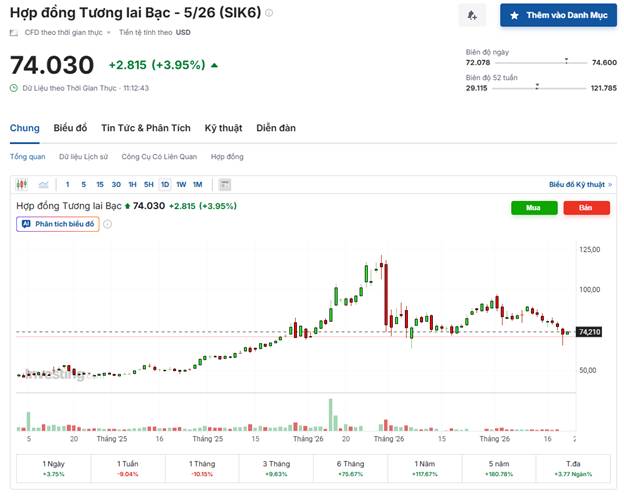
Task: Click the clock icon beside real-time data
Action: click(x=14, y=88)
